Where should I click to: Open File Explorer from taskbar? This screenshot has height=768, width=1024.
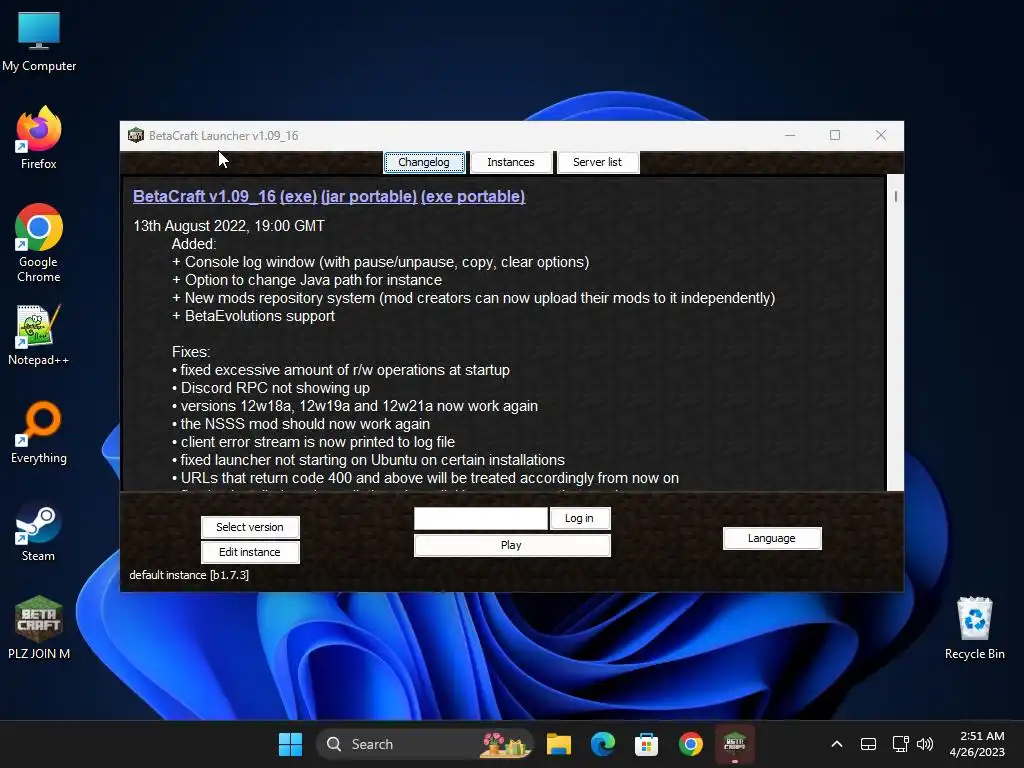558,744
